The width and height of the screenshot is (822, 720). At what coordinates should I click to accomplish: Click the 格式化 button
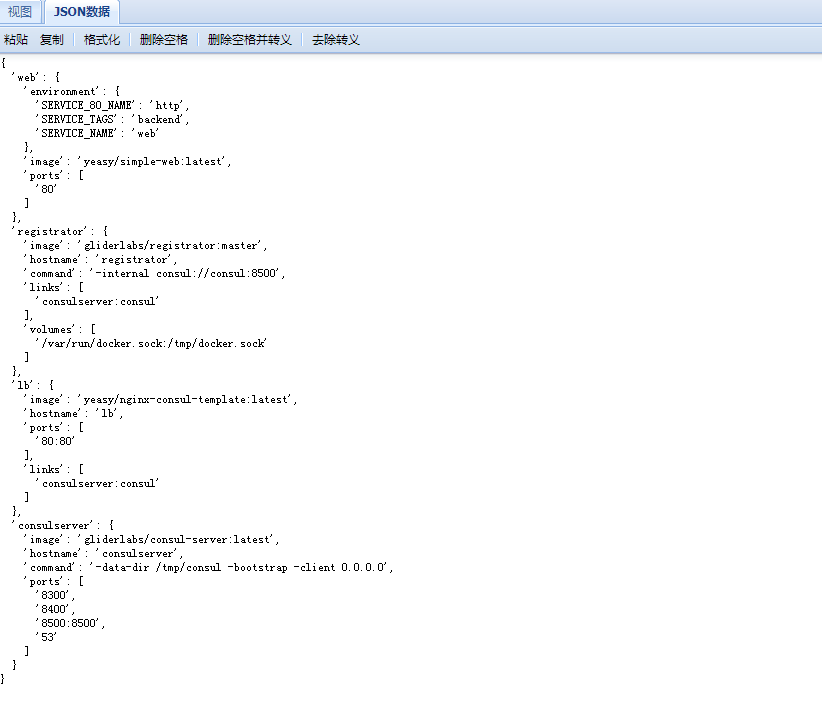(x=102, y=40)
